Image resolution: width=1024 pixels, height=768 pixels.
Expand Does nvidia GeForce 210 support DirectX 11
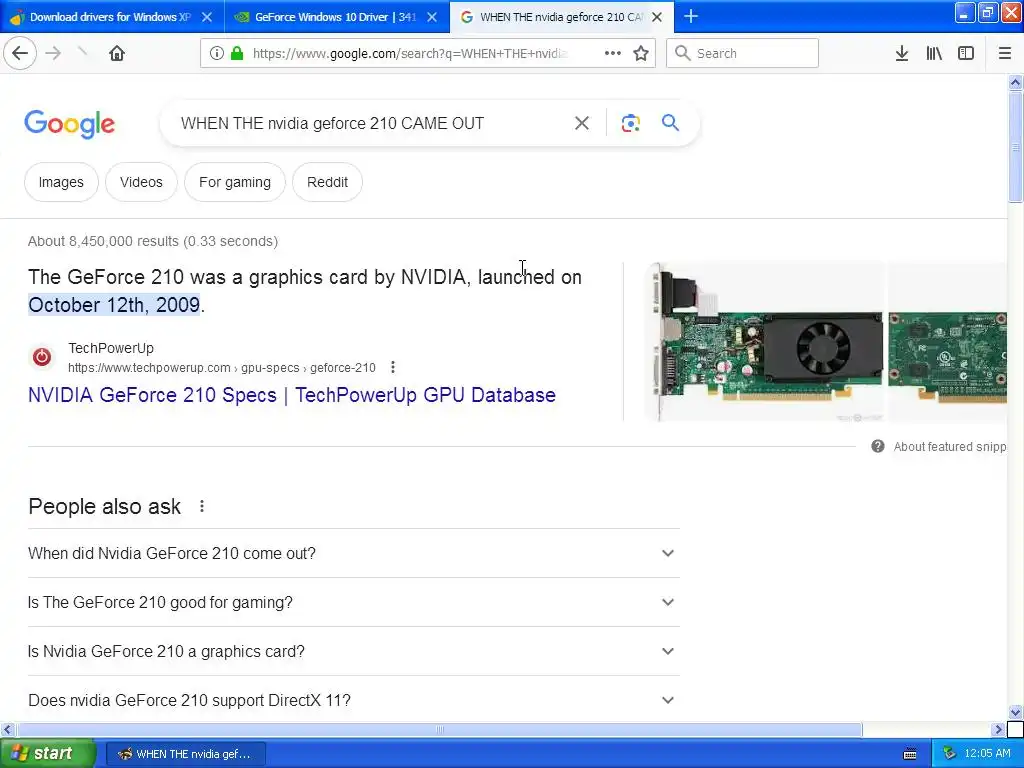click(x=354, y=700)
